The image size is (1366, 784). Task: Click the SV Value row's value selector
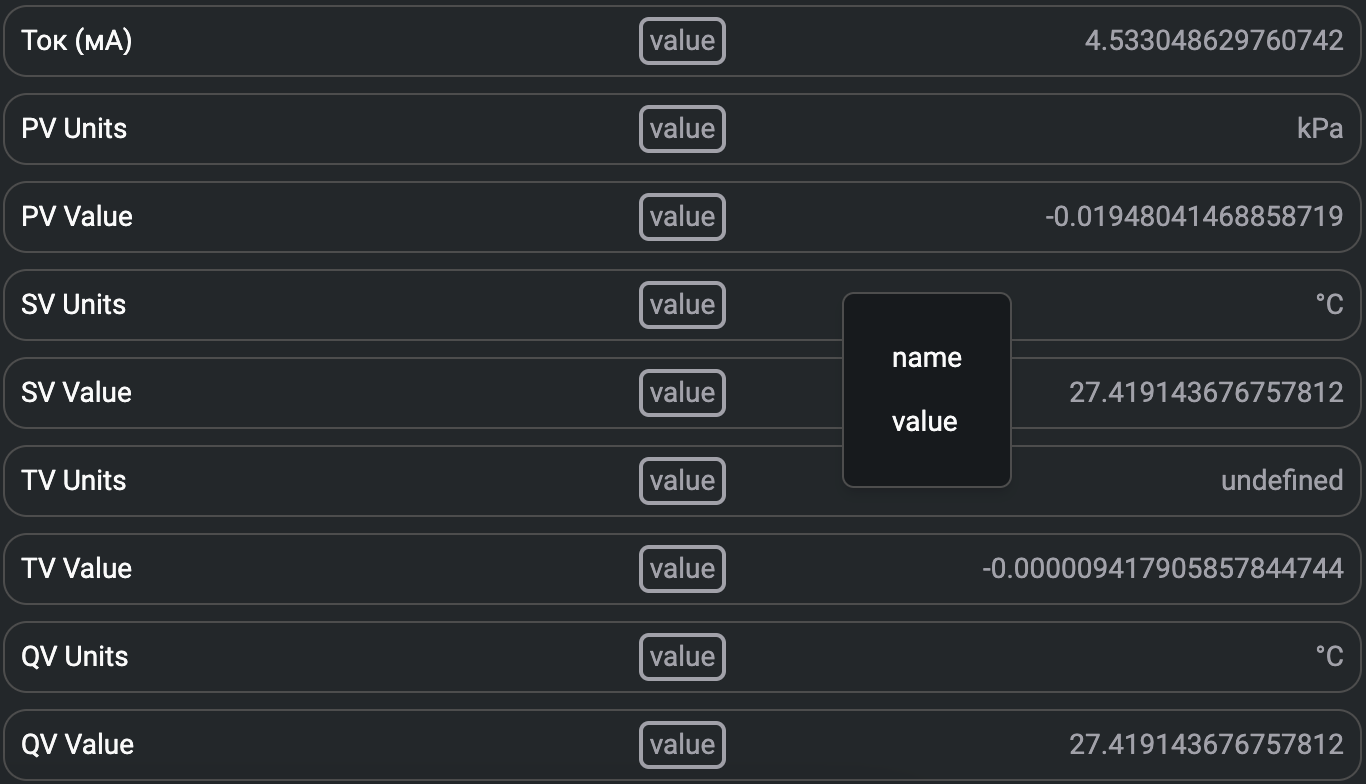[682, 393]
